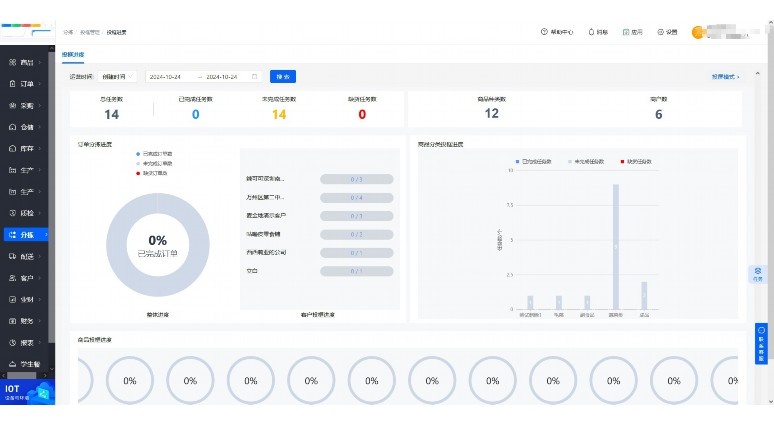Select the 分拣进度 tab
Viewport: 774px width, 425px height.
[73, 54]
